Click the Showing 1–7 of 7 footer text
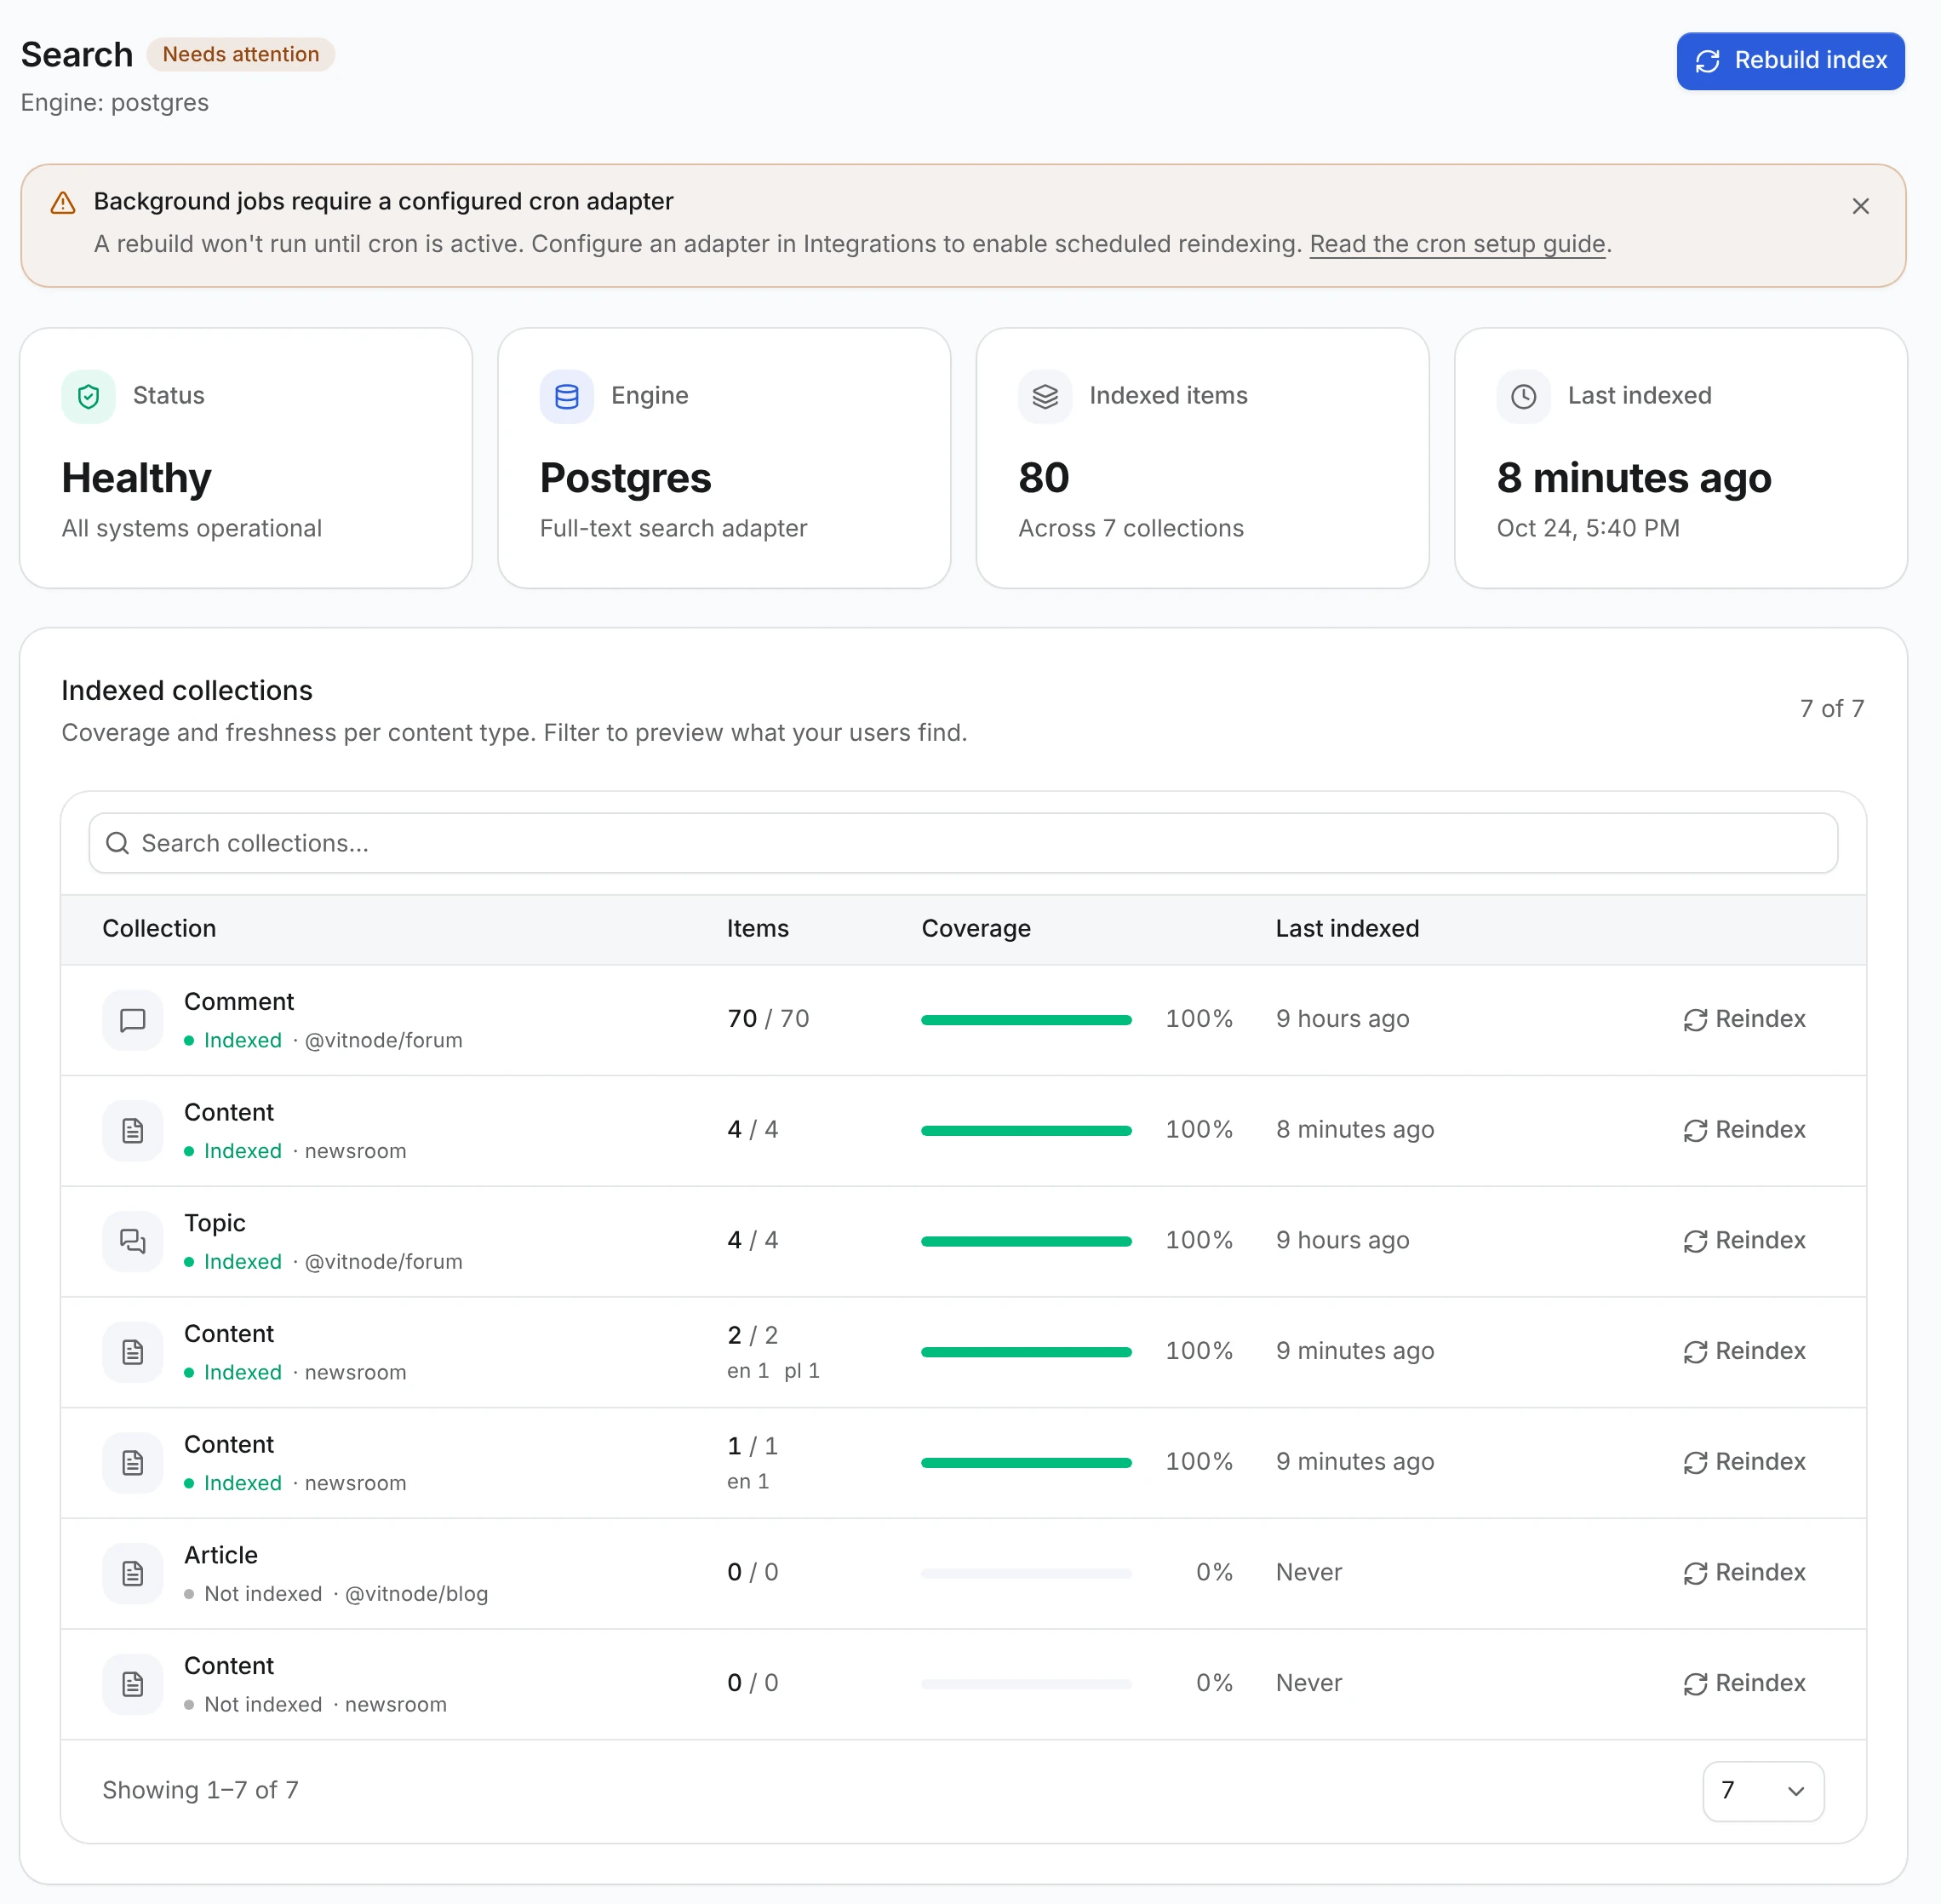Image resolution: width=1941 pixels, height=1904 pixels. point(201,1790)
